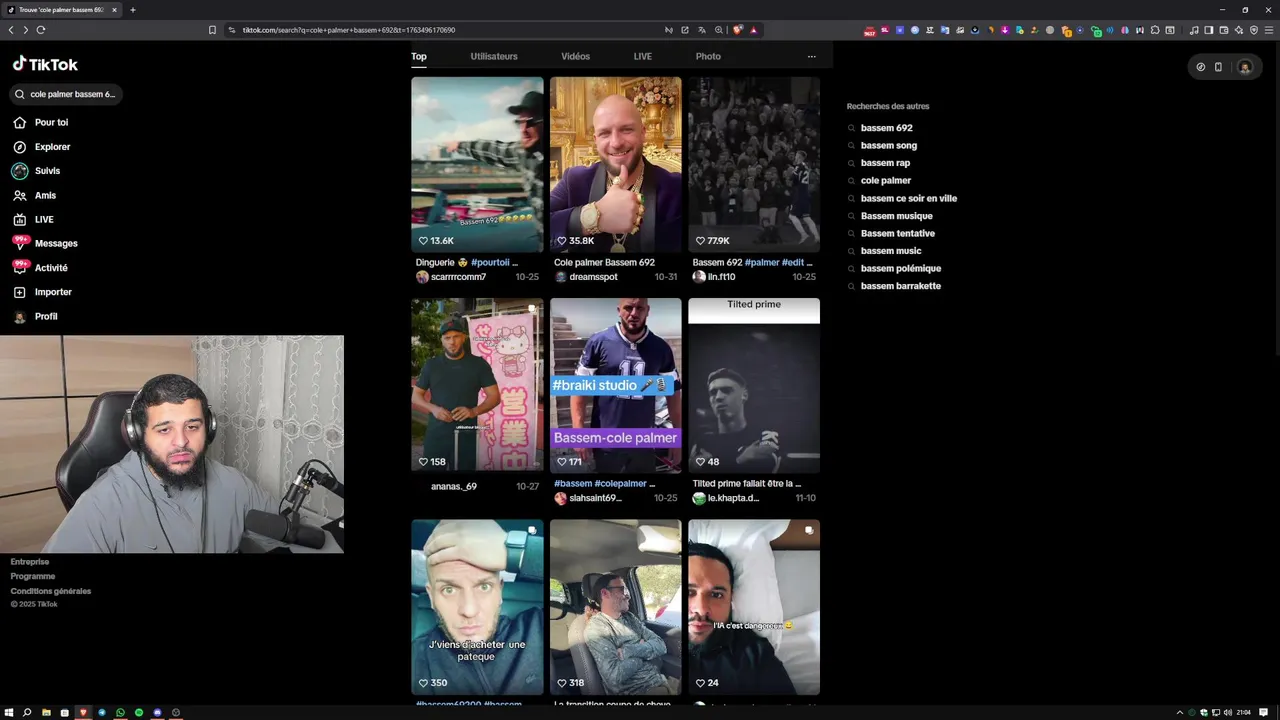Click the Brave Shields lion icon

738,30
